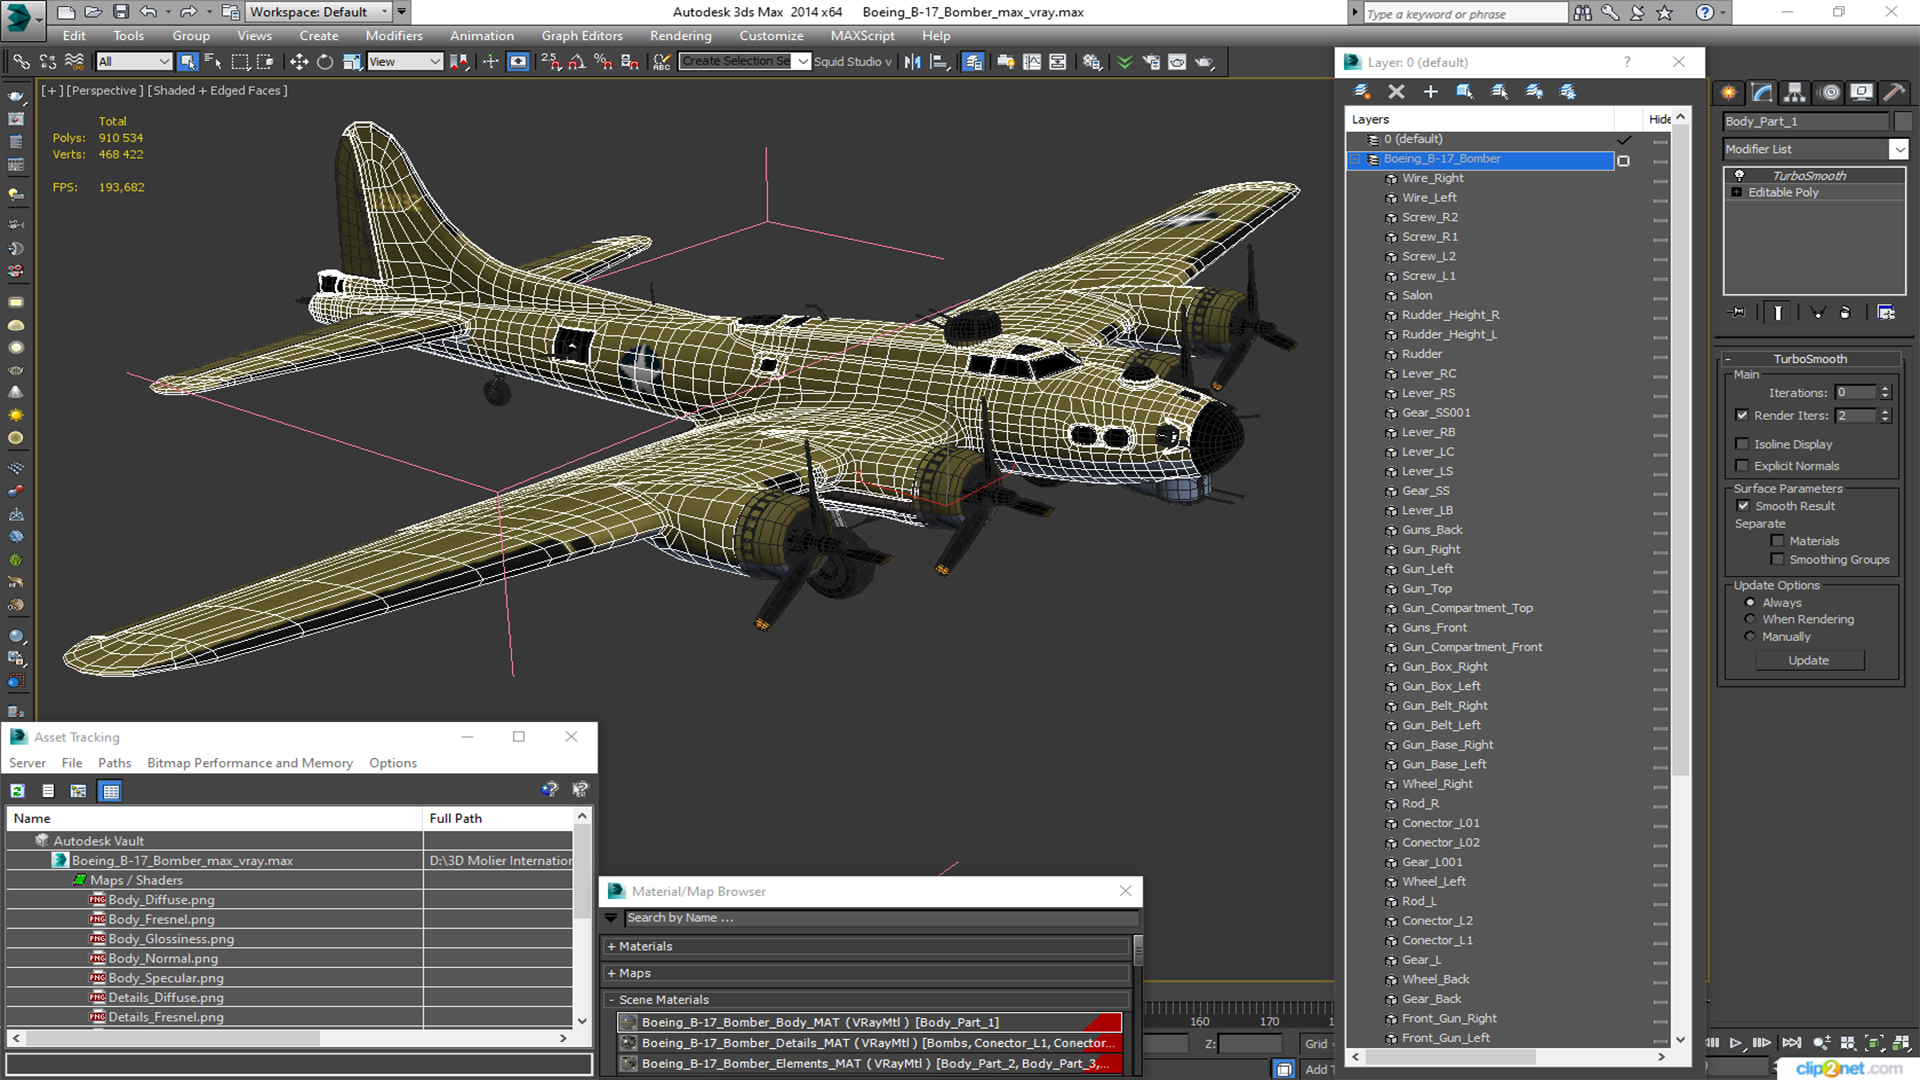Open the Material Editor from toolbar
This screenshot has width=1920, height=1080.
click(1092, 62)
